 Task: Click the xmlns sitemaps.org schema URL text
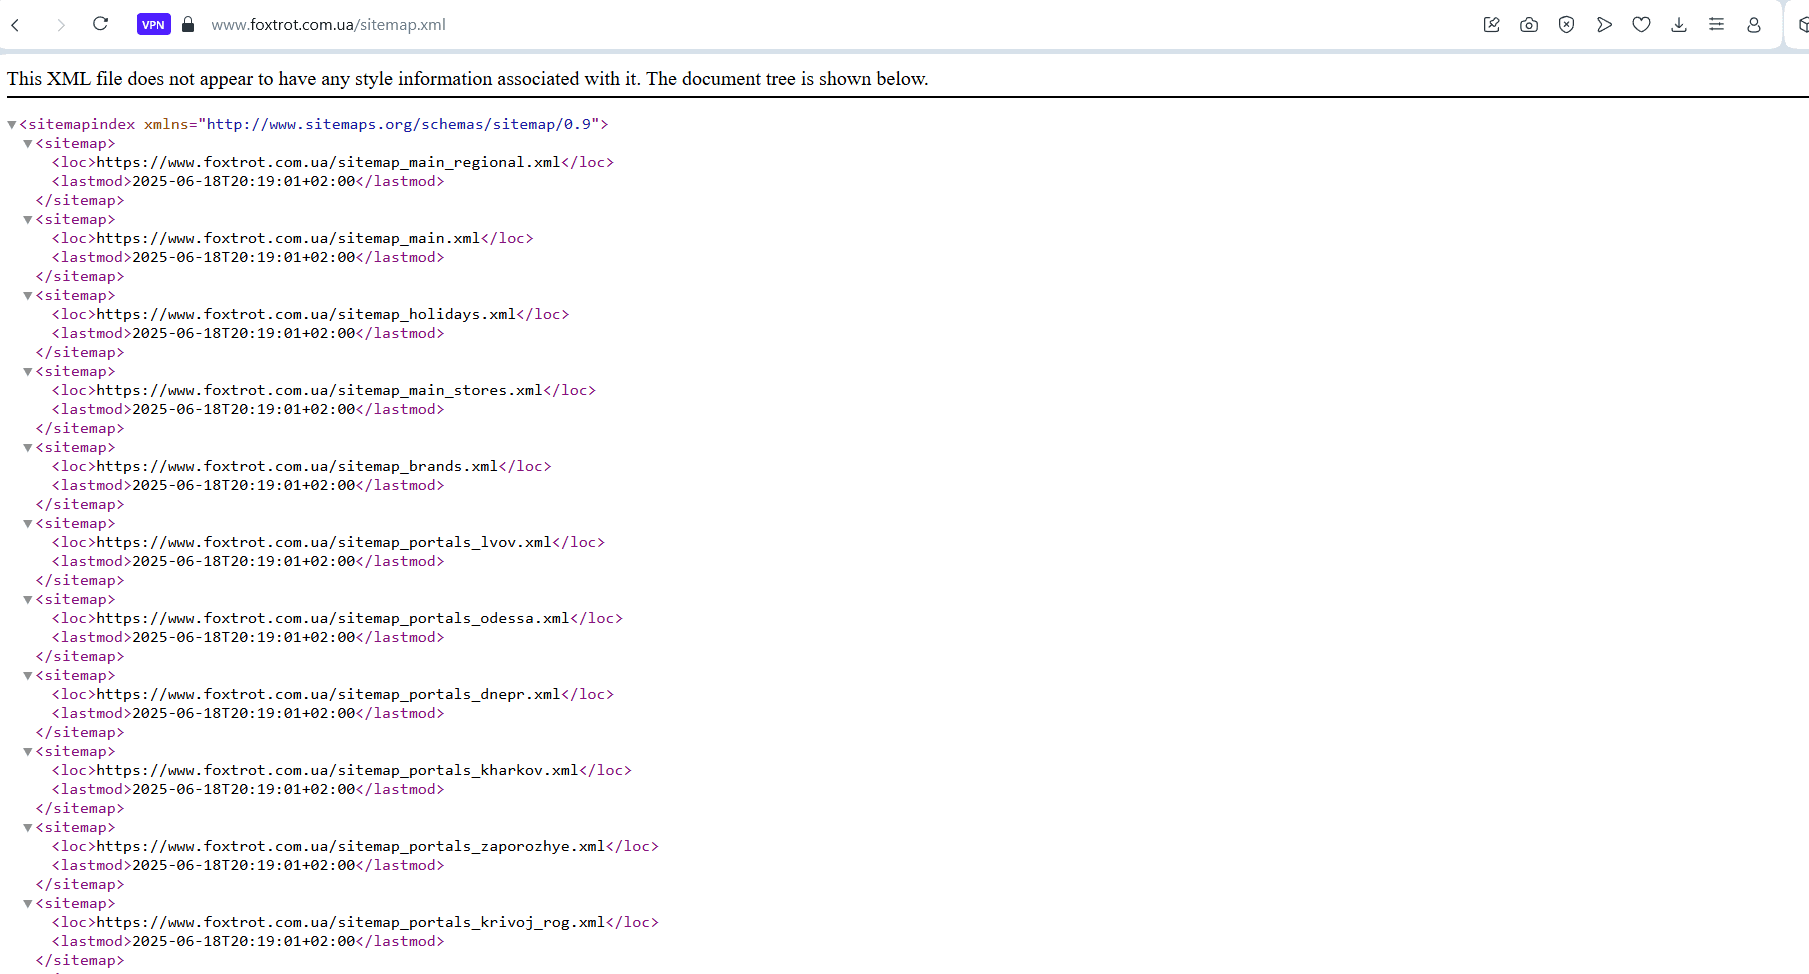pyautogui.click(x=403, y=124)
